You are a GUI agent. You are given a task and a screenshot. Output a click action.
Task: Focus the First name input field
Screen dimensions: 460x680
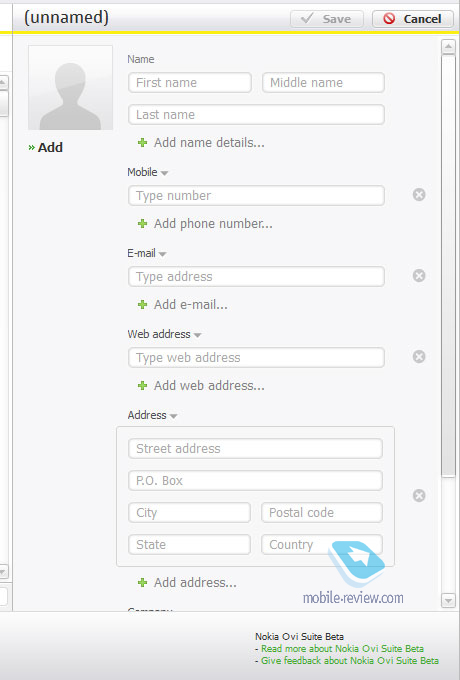(190, 82)
